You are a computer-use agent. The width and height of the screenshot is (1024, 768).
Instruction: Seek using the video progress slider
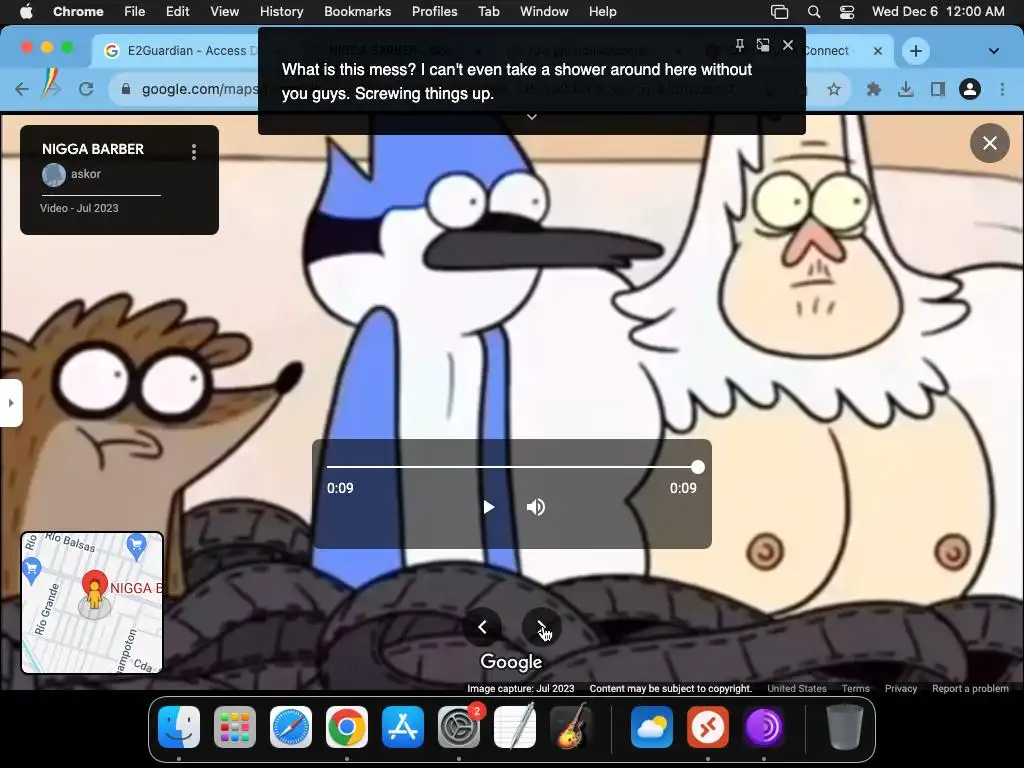(x=512, y=467)
